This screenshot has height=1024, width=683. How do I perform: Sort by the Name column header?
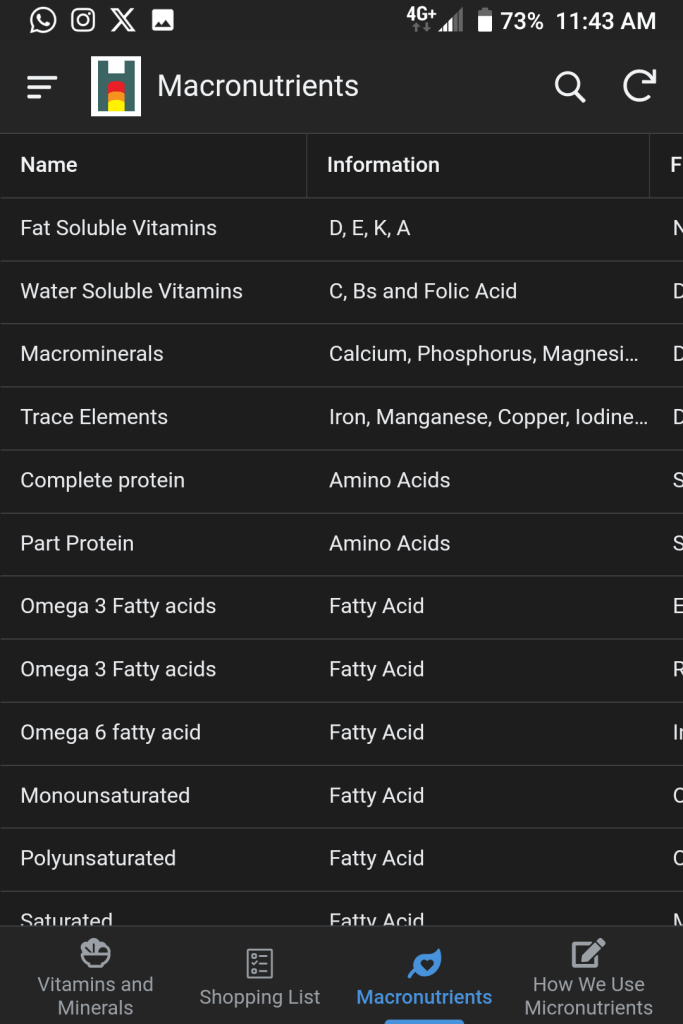click(x=49, y=165)
